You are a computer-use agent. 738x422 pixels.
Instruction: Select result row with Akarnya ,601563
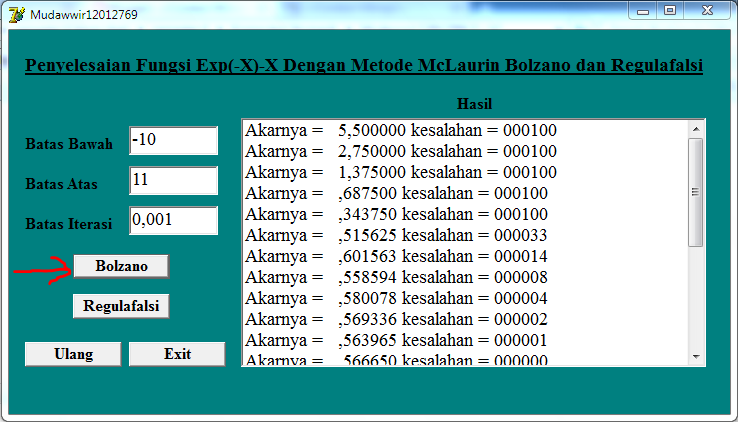465,256
